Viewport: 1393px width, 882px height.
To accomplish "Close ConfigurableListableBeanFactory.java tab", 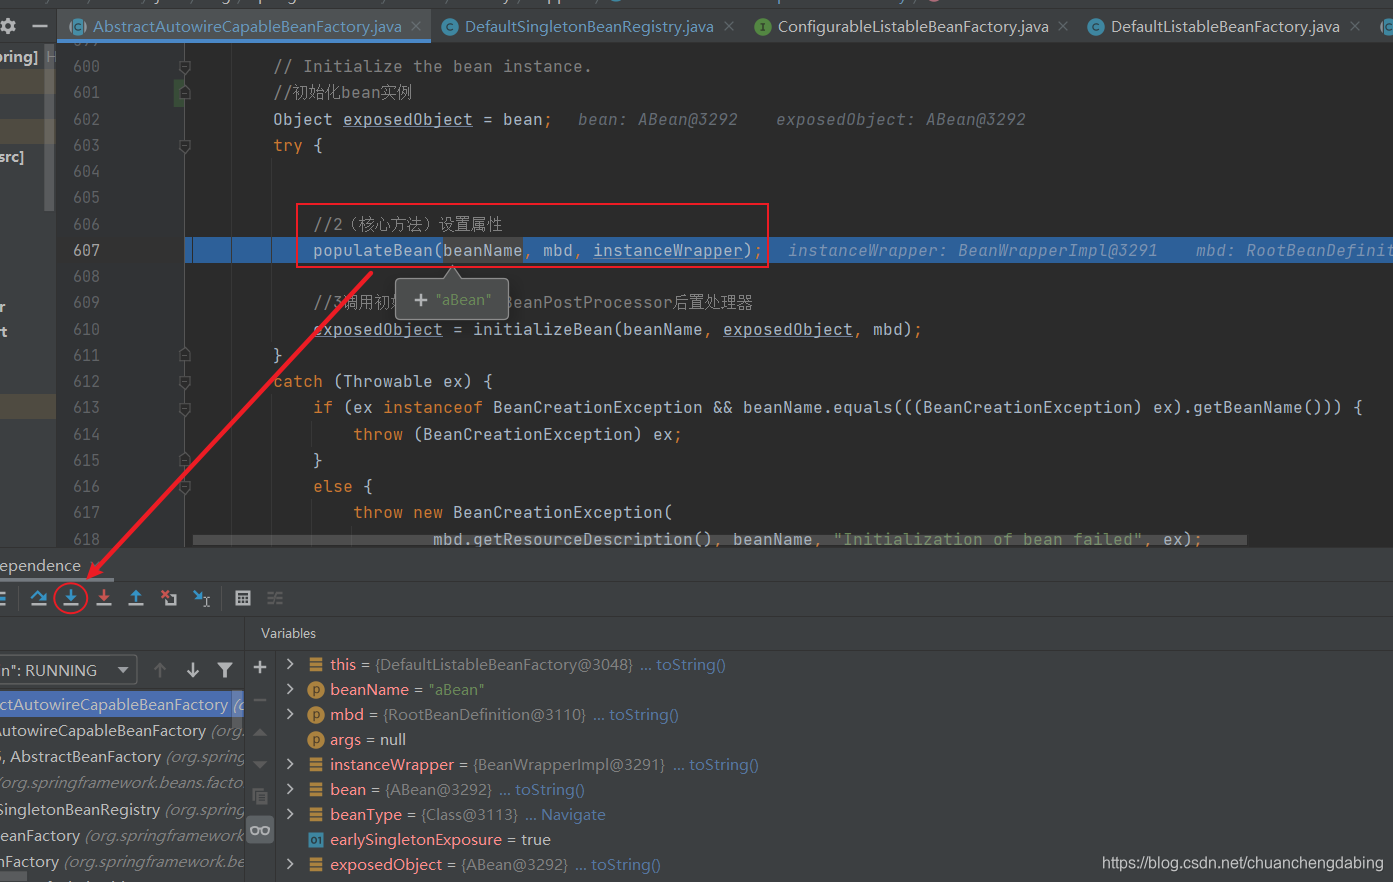I will [1063, 27].
